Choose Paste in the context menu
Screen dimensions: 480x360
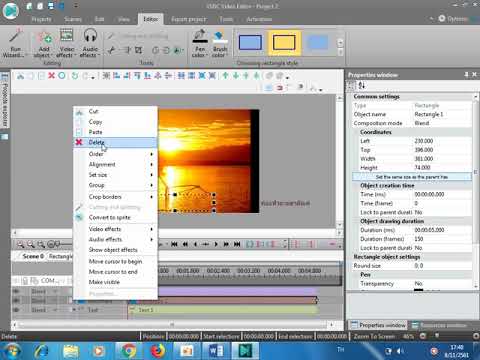[115, 132]
